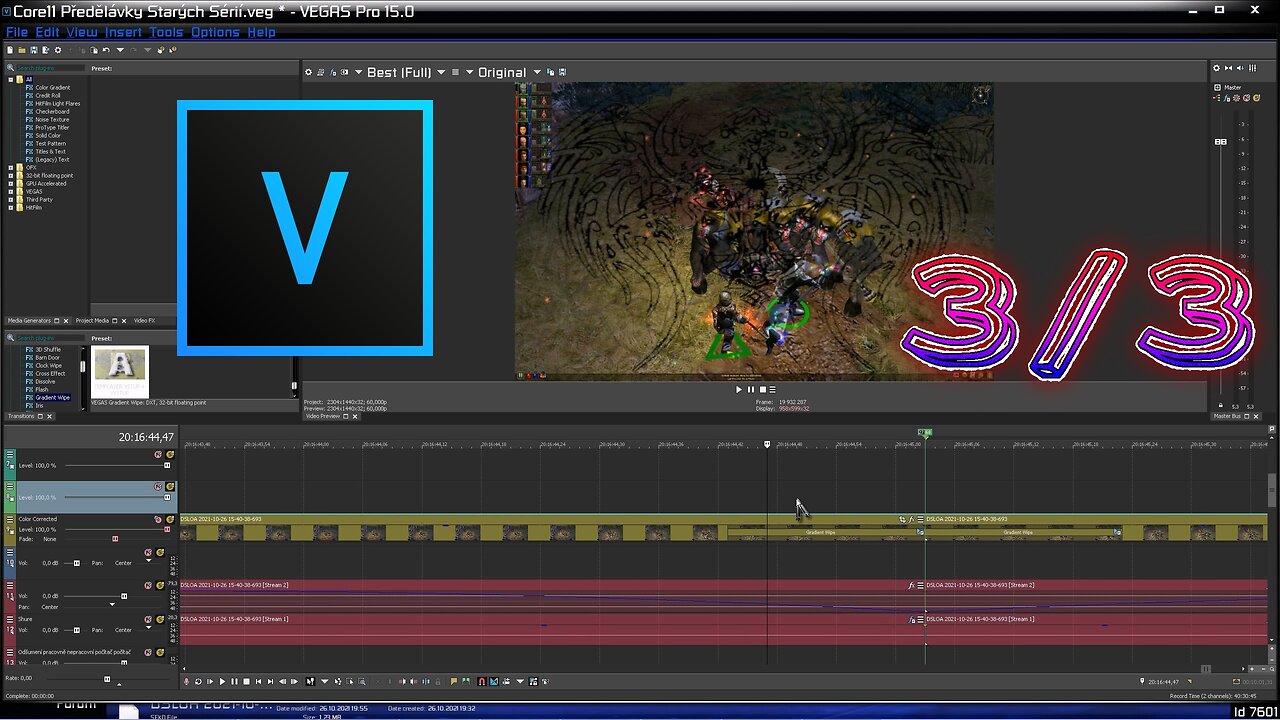
Task: Create a new project via toolbar icon
Action: (10, 50)
